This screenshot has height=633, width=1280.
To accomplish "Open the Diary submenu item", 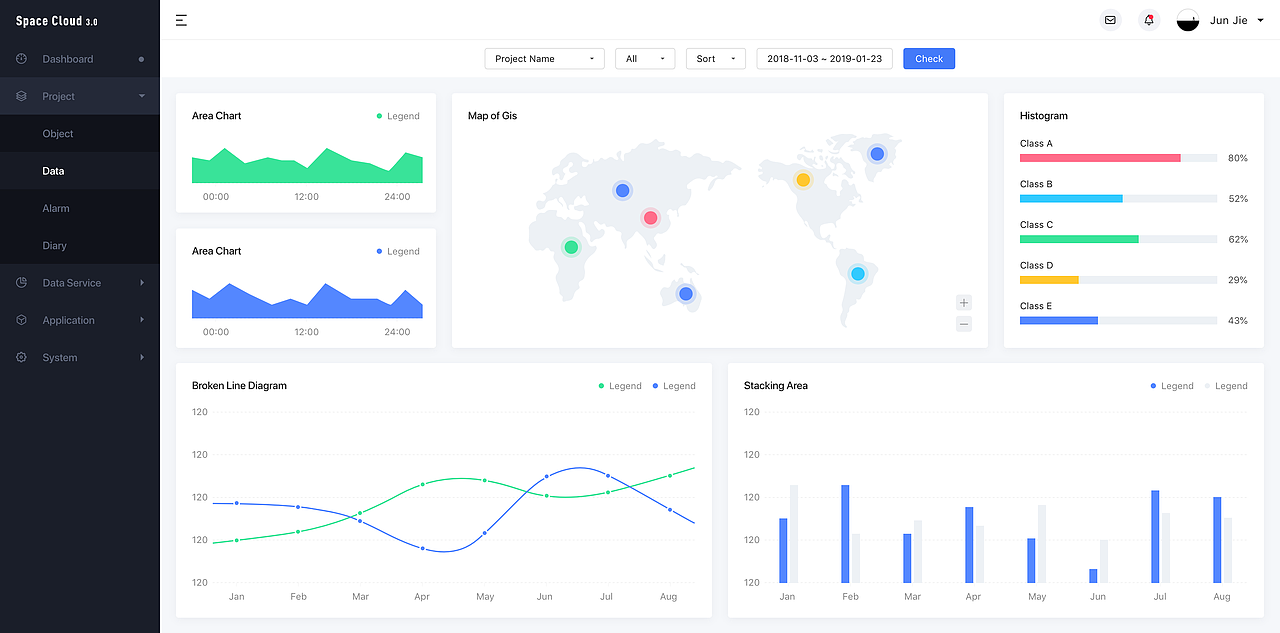I will point(80,245).
